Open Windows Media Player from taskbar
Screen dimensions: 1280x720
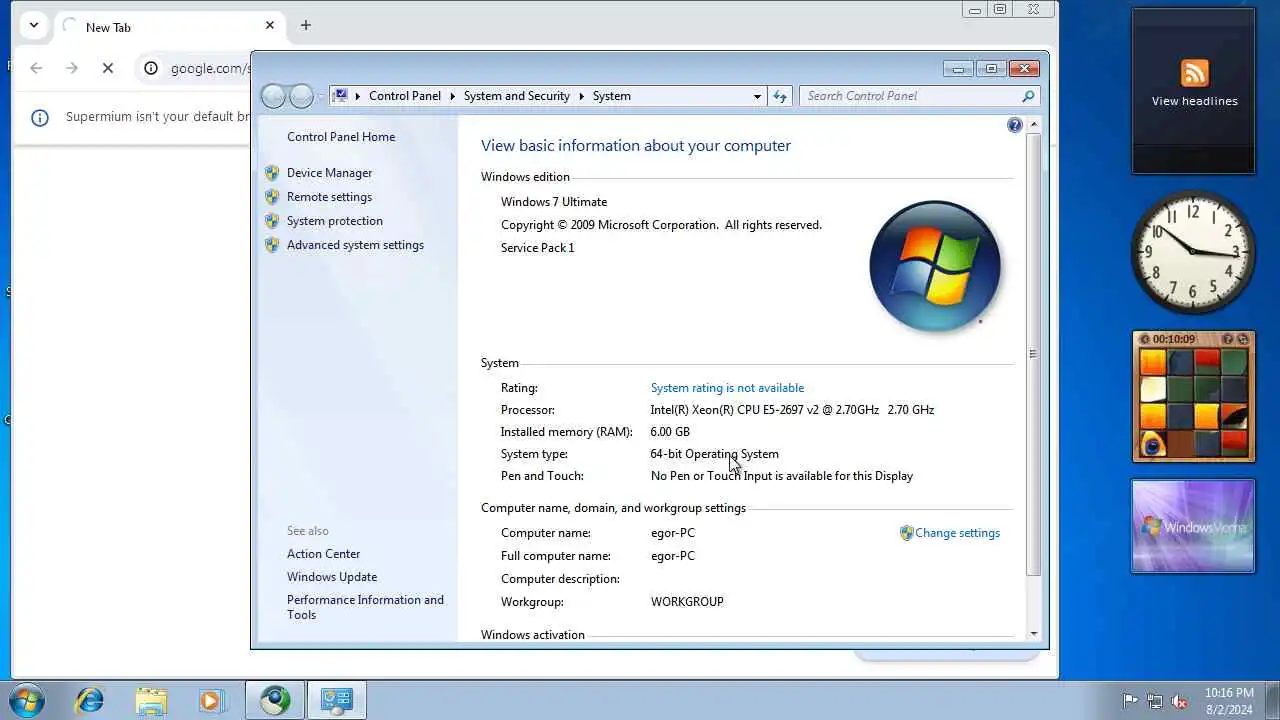(x=211, y=701)
